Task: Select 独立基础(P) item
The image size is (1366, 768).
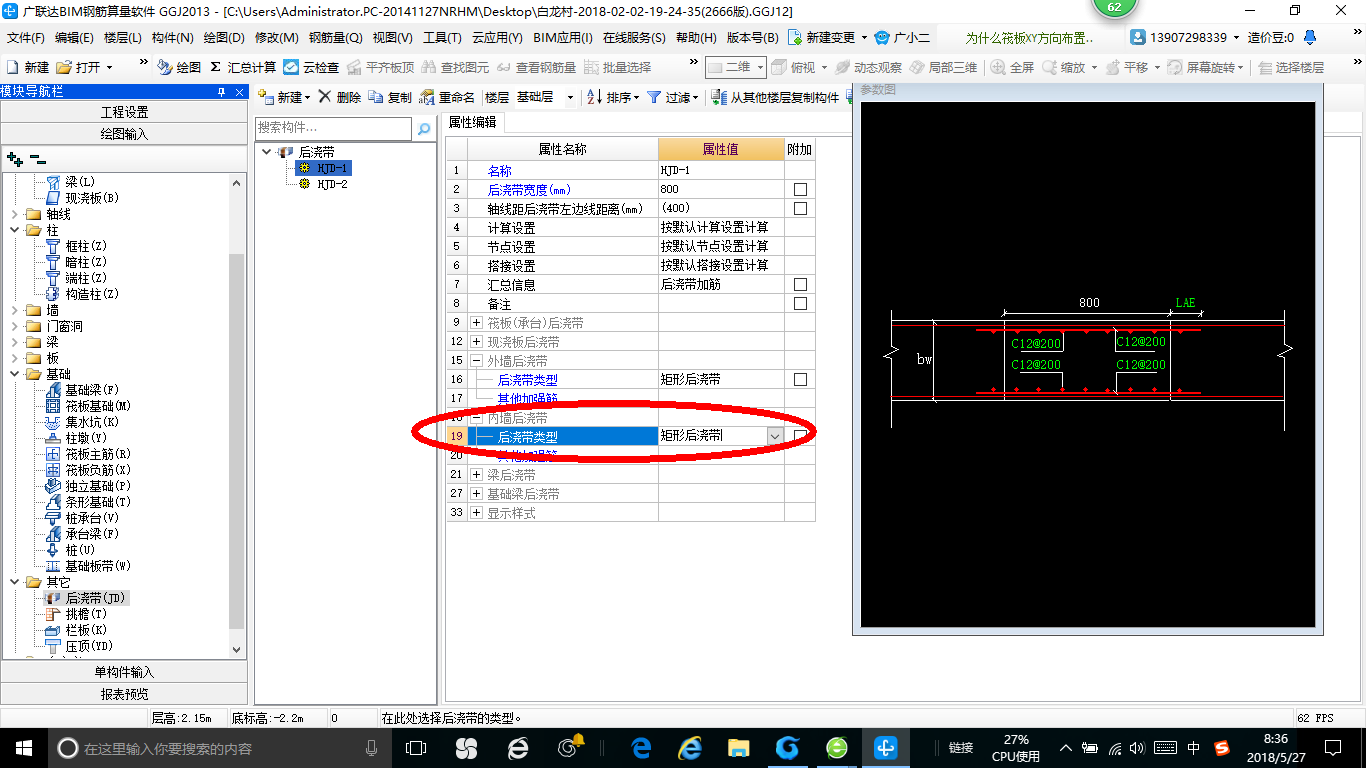Action: tap(88, 486)
